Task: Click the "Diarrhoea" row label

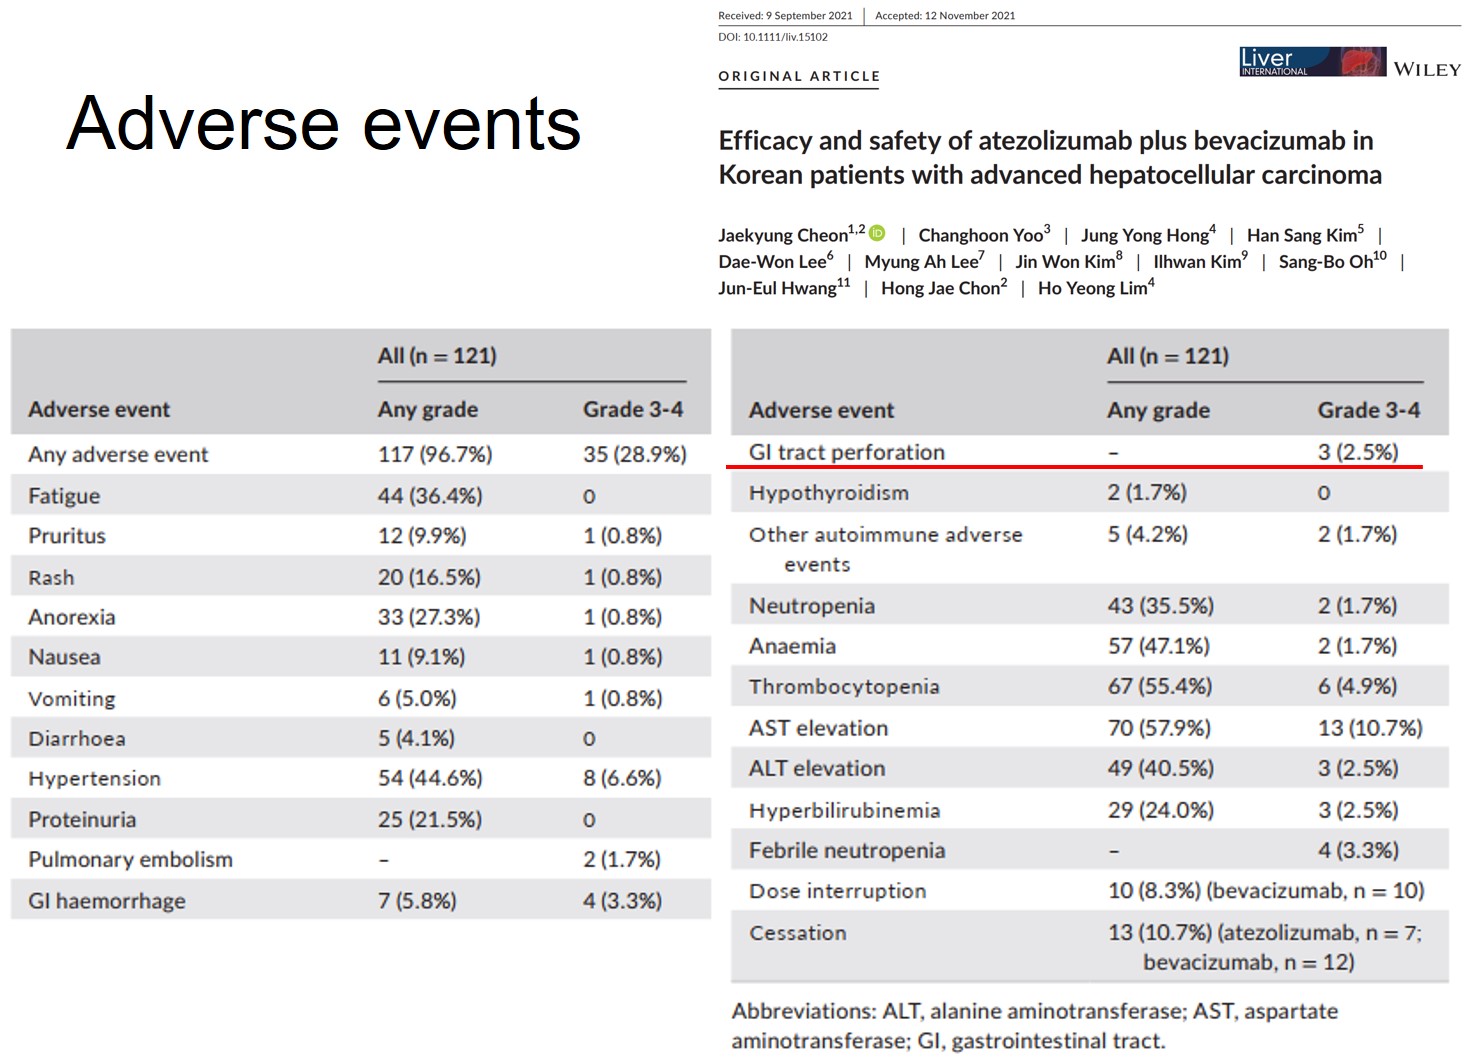Action: click(77, 739)
